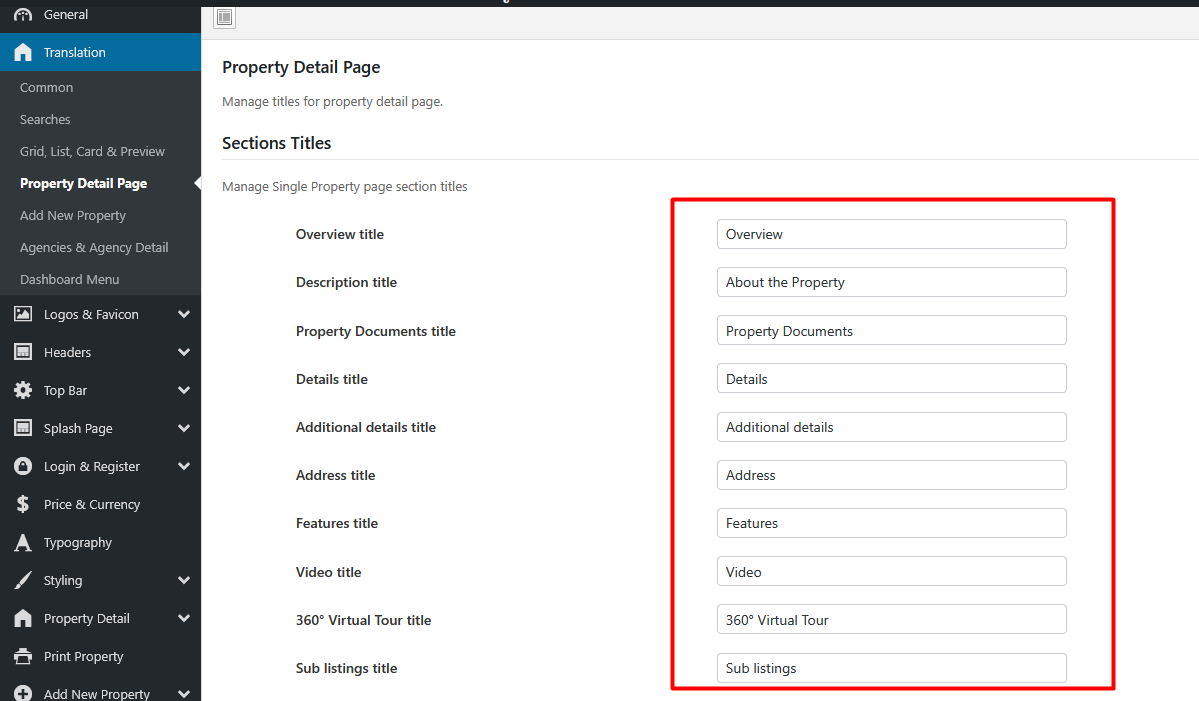This screenshot has width=1199, height=701.
Task: Click the Top Bar gear icon
Action: 23,390
